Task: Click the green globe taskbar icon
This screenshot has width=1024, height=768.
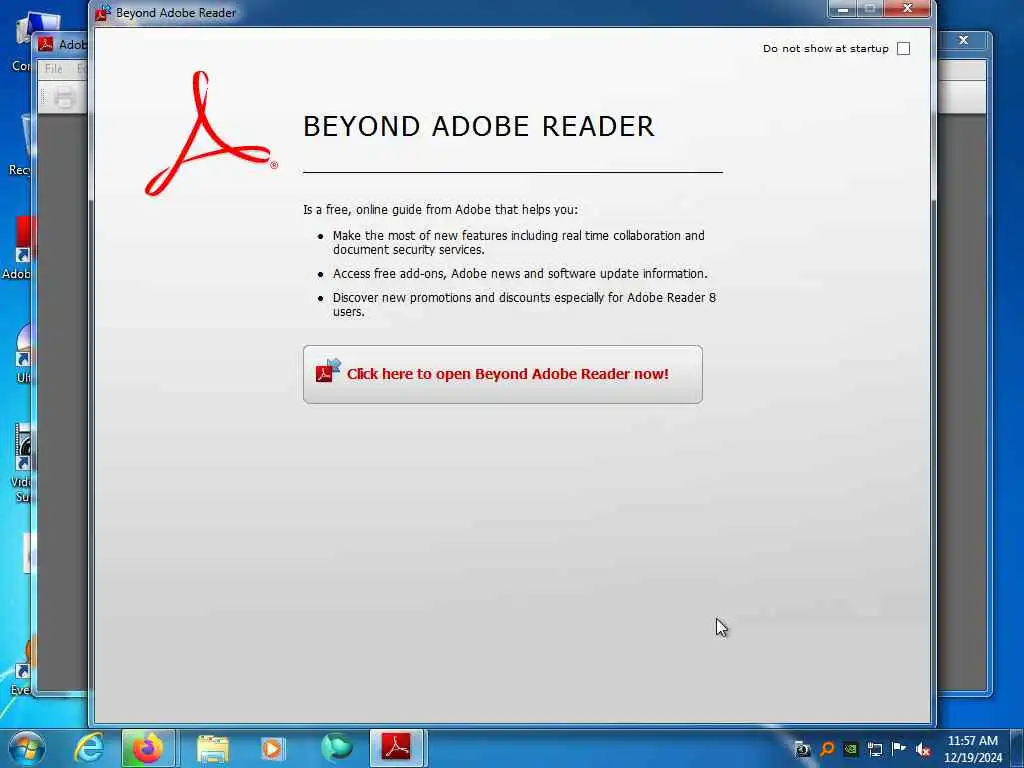Action: click(x=337, y=748)
